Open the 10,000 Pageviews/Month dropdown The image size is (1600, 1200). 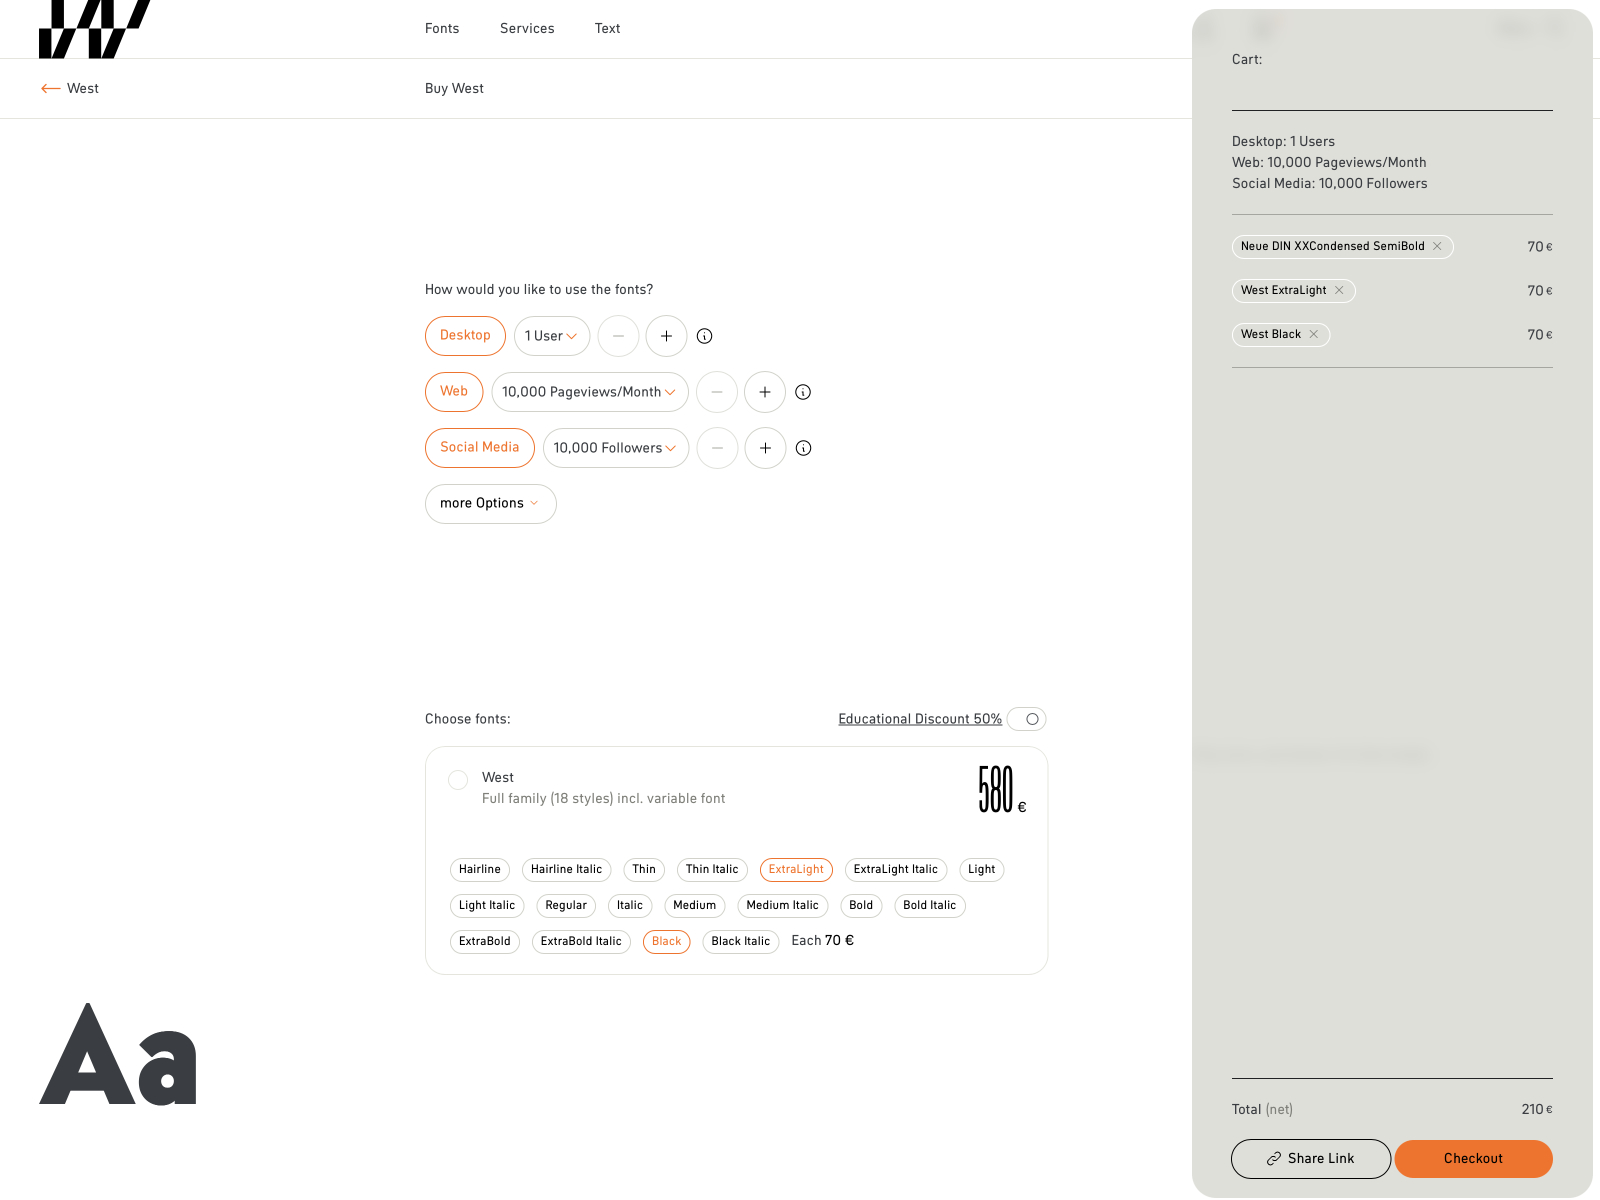[590, 392]
